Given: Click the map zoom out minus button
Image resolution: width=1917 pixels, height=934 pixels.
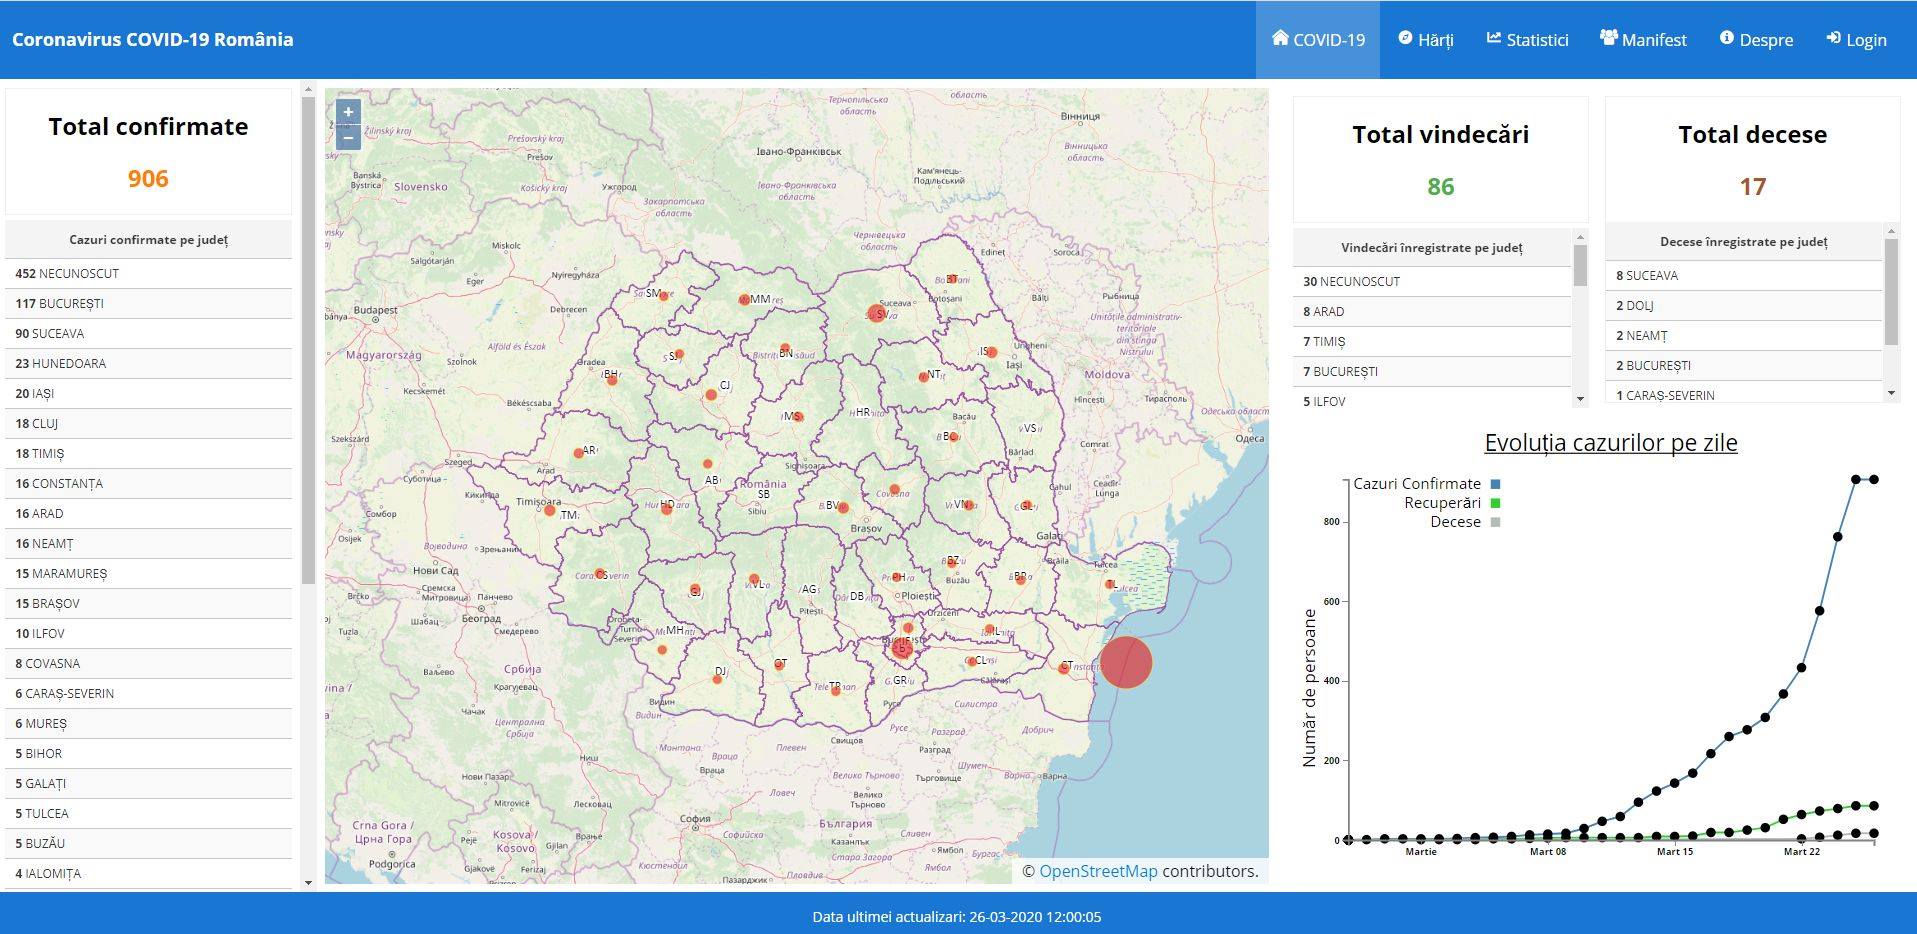Looking at the screenshot, I should (348, 137).
